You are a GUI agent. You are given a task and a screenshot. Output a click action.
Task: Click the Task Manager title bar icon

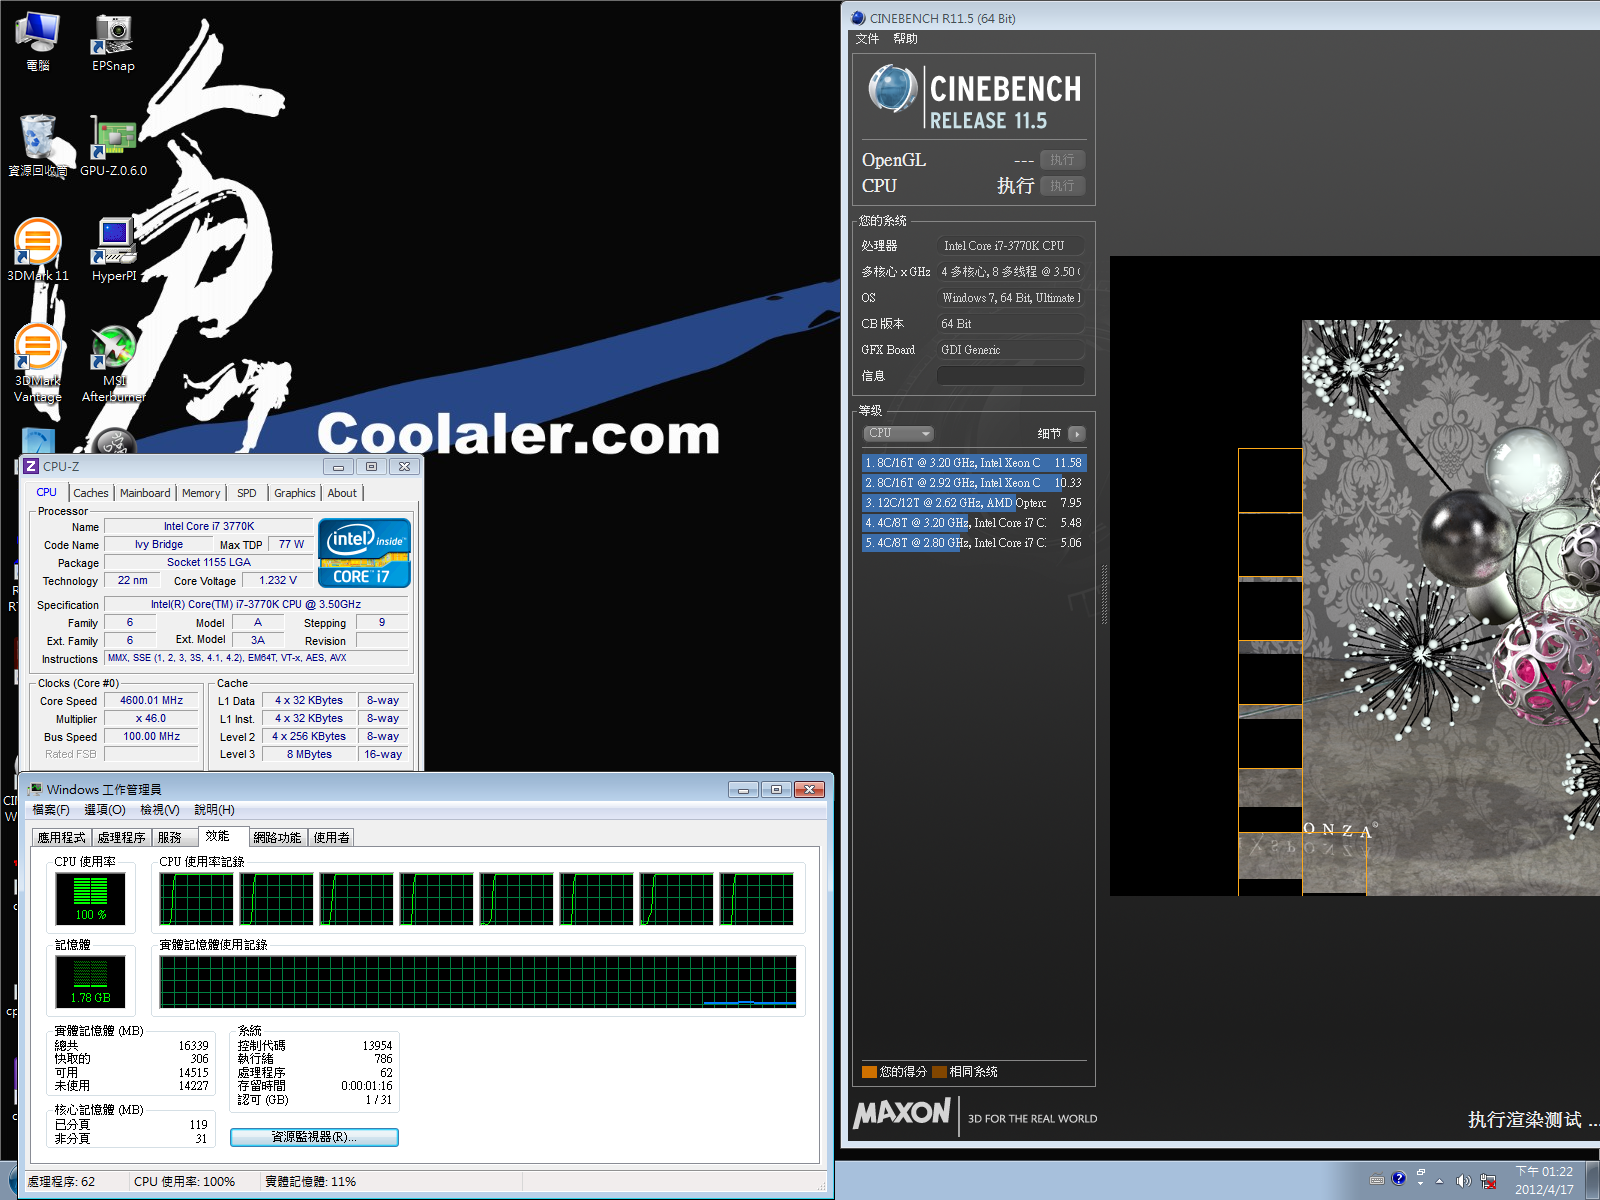point(35,789)
